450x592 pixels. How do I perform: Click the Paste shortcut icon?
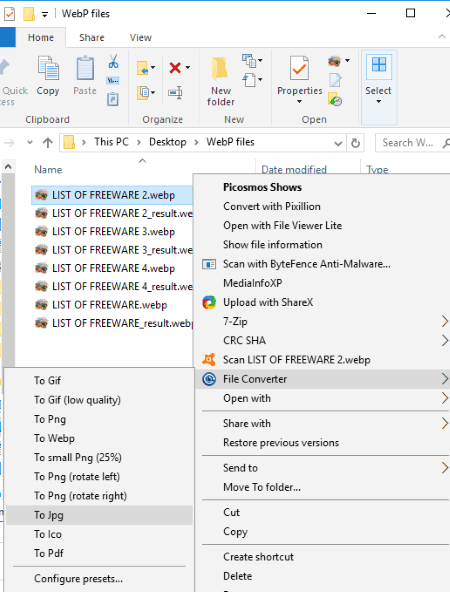(x=112, y=99)
